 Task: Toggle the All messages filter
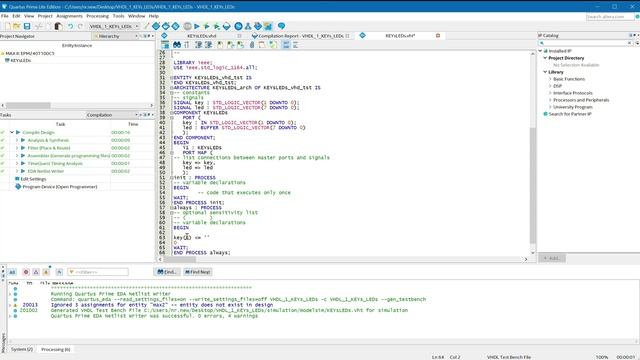[x=12, y=272]
